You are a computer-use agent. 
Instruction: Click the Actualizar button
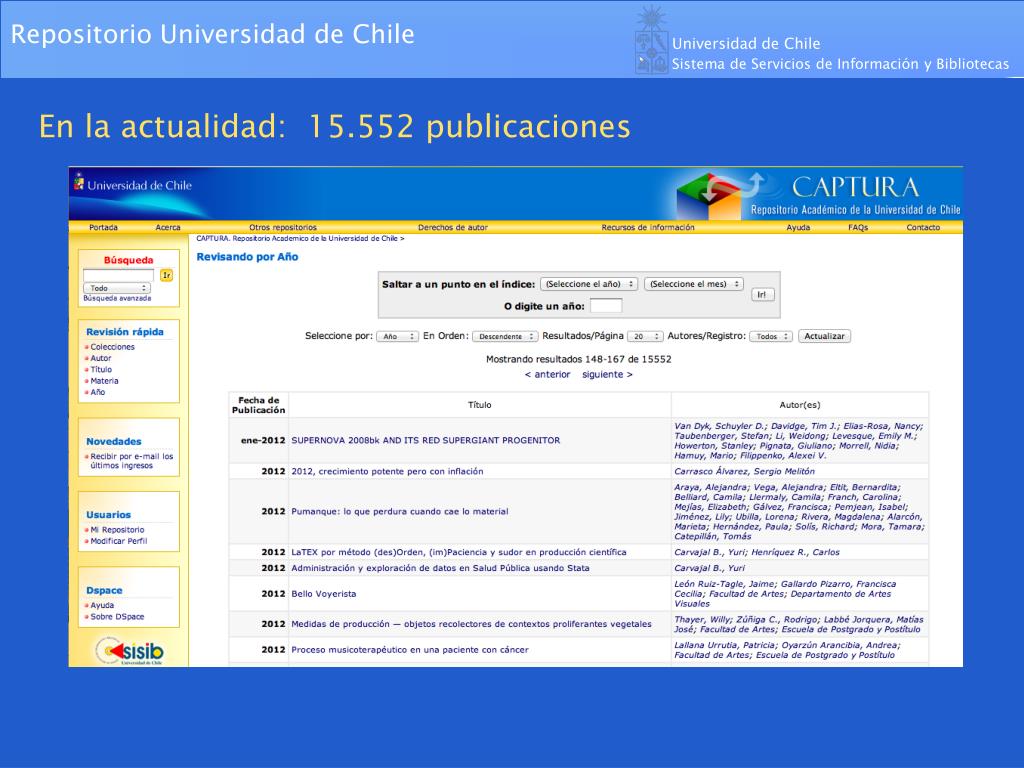824,336
